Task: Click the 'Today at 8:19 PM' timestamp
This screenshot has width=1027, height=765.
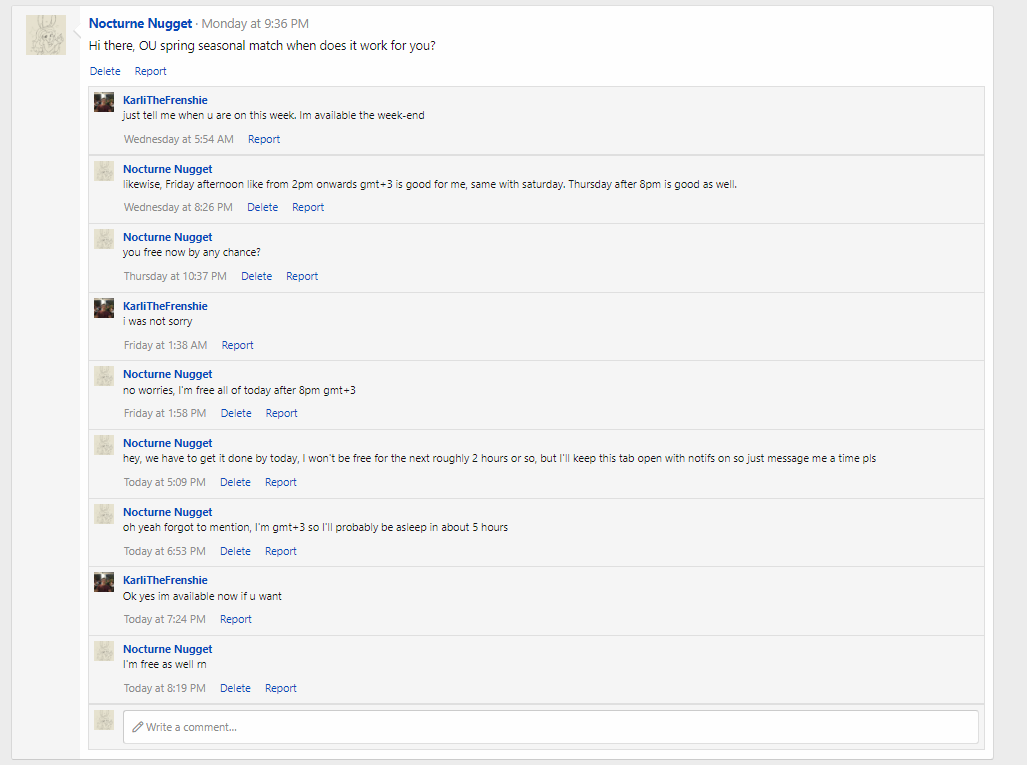Action: [164, 688]
